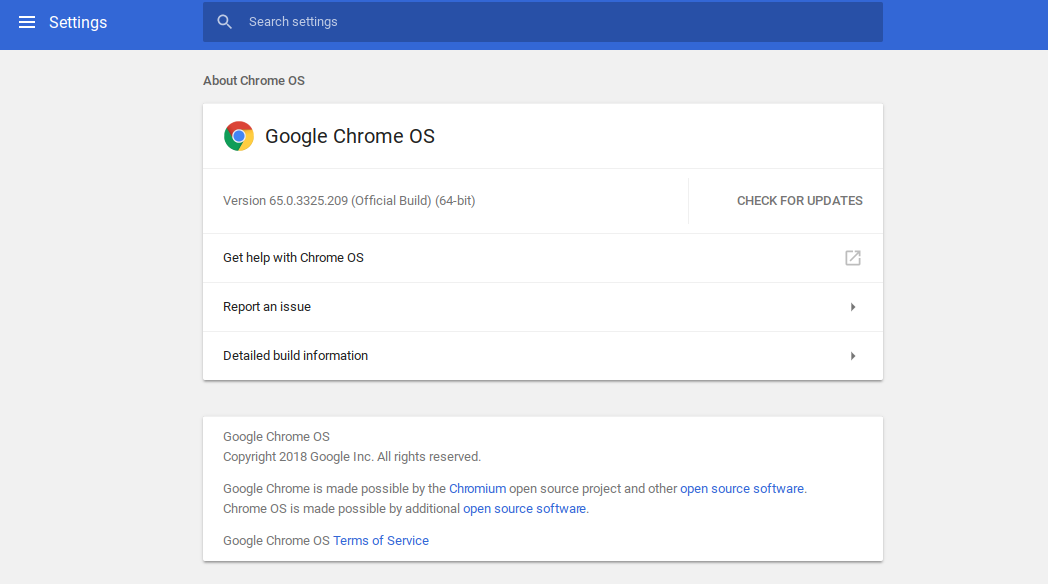Open first open source software link
This screenshot has height=584, width=1048.
[x=742, y=488]
